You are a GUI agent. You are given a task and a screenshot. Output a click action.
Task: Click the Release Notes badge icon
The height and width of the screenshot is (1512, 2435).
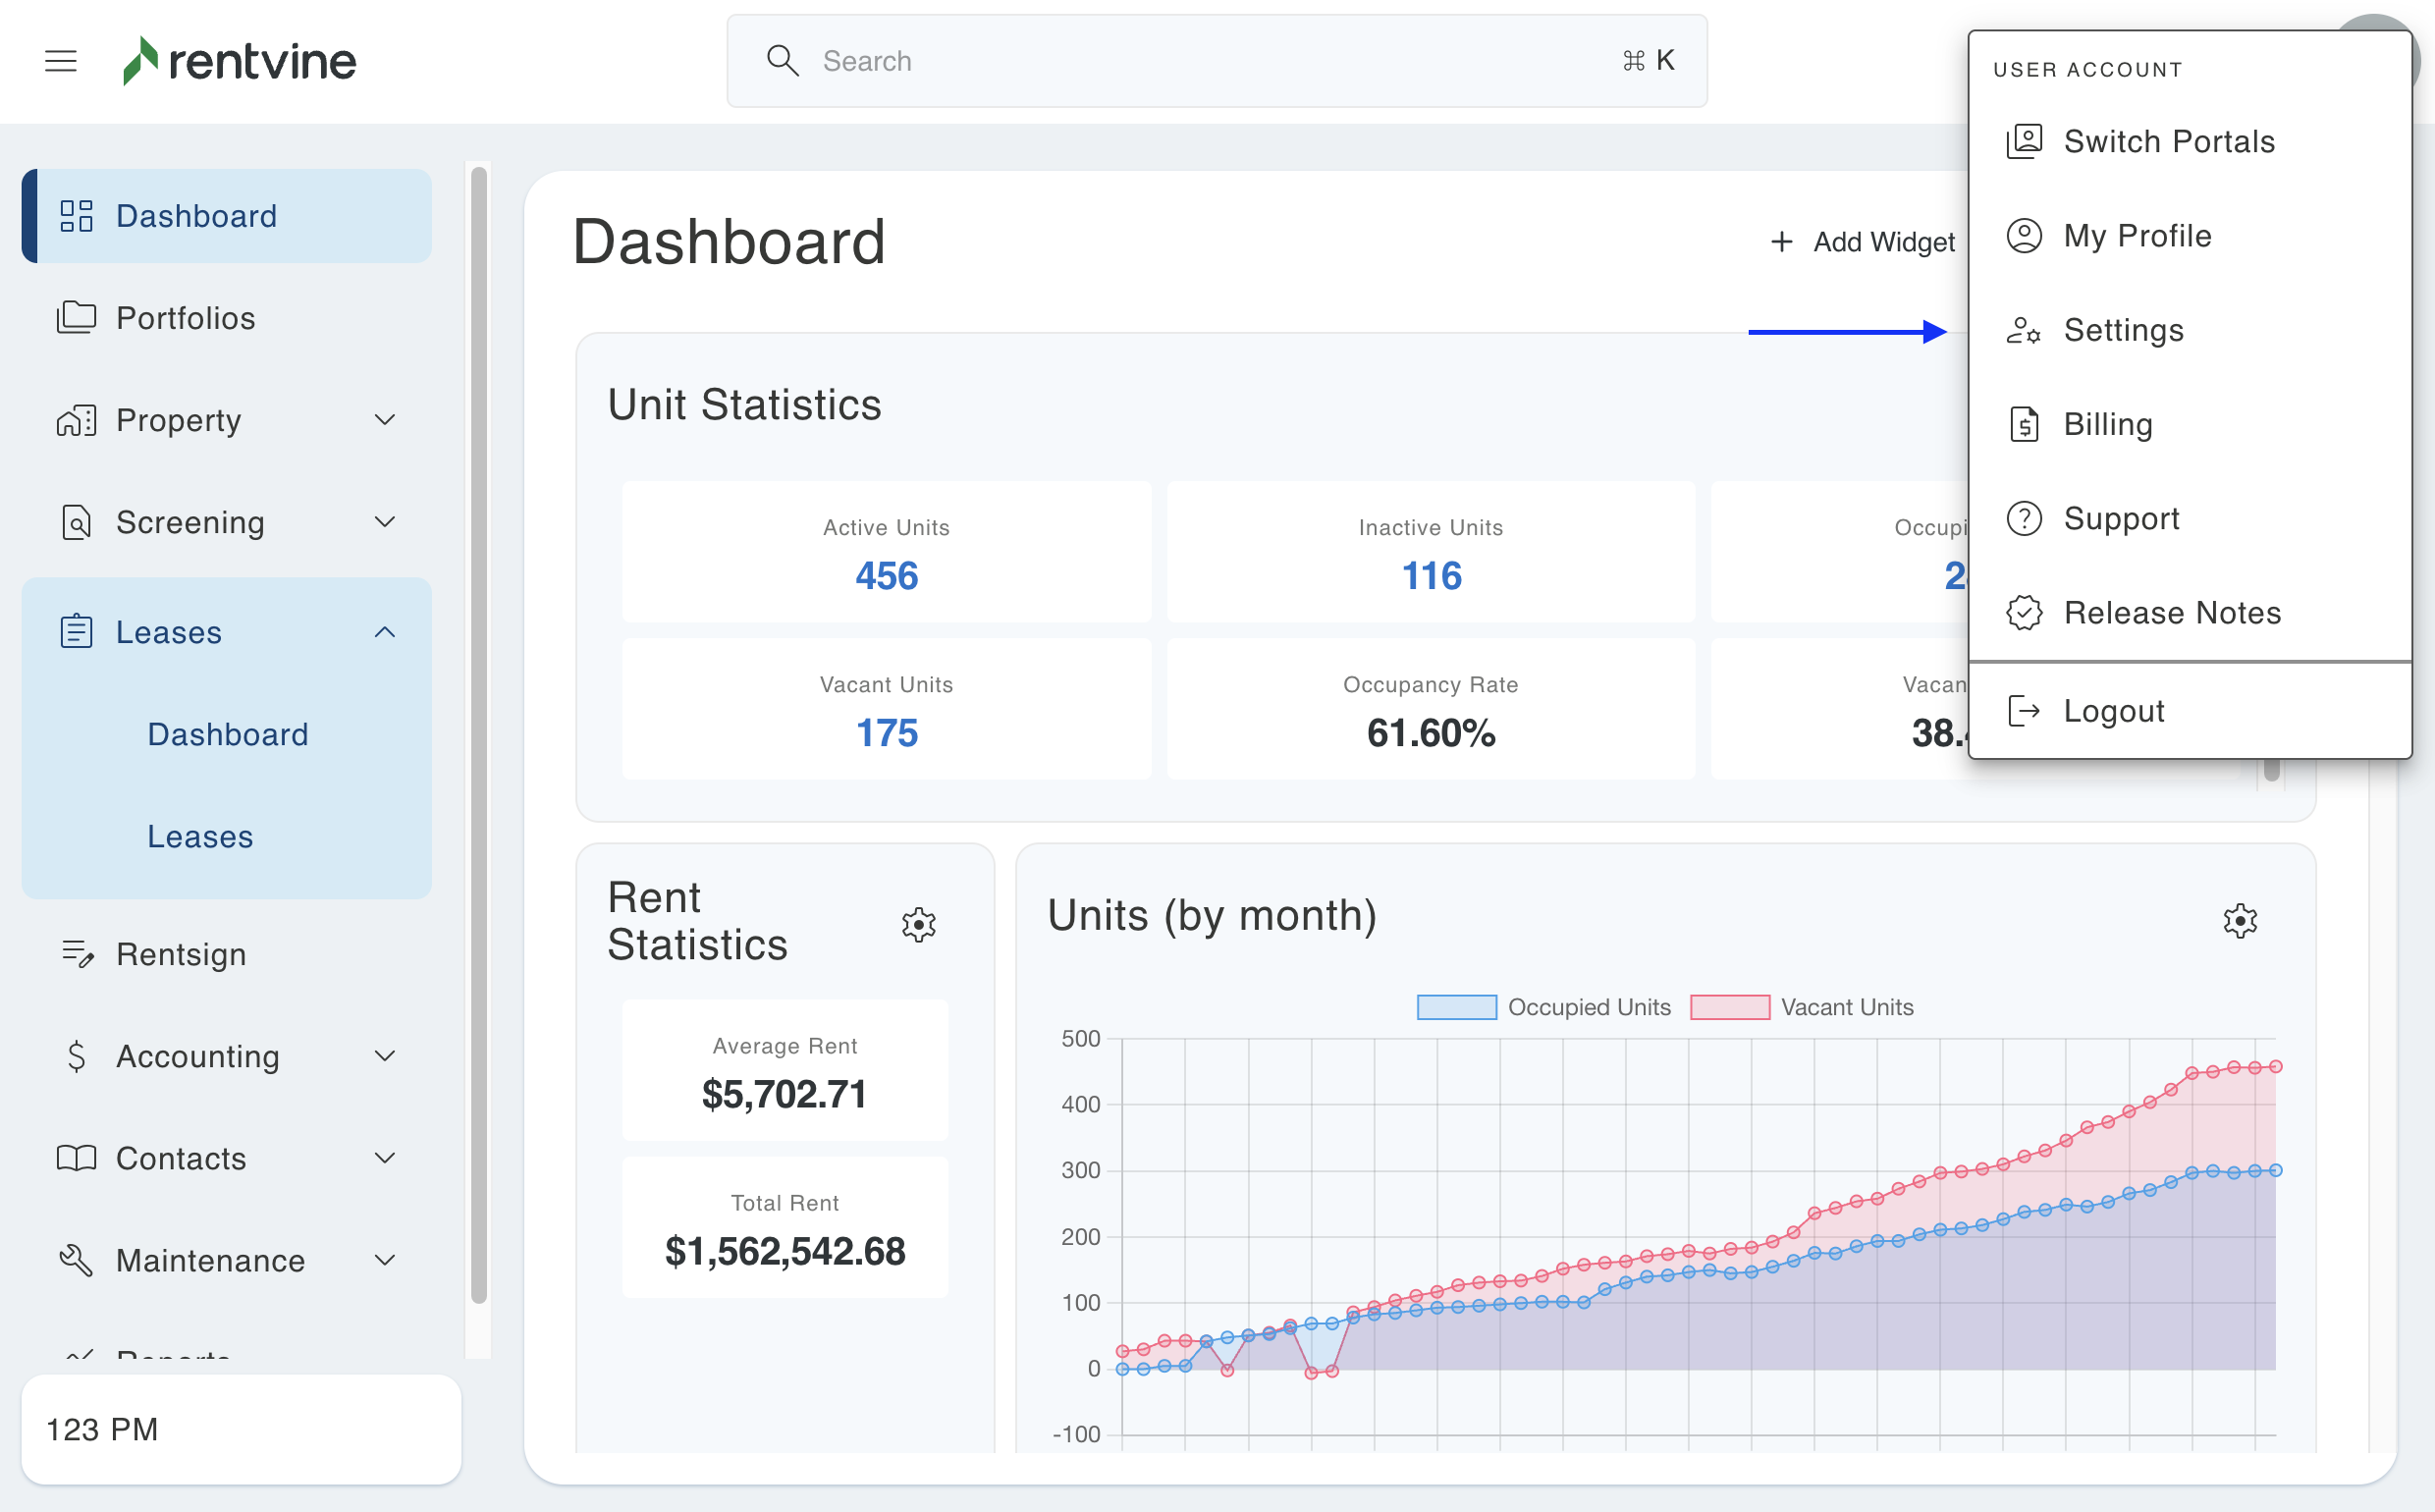coord(2024,612)
